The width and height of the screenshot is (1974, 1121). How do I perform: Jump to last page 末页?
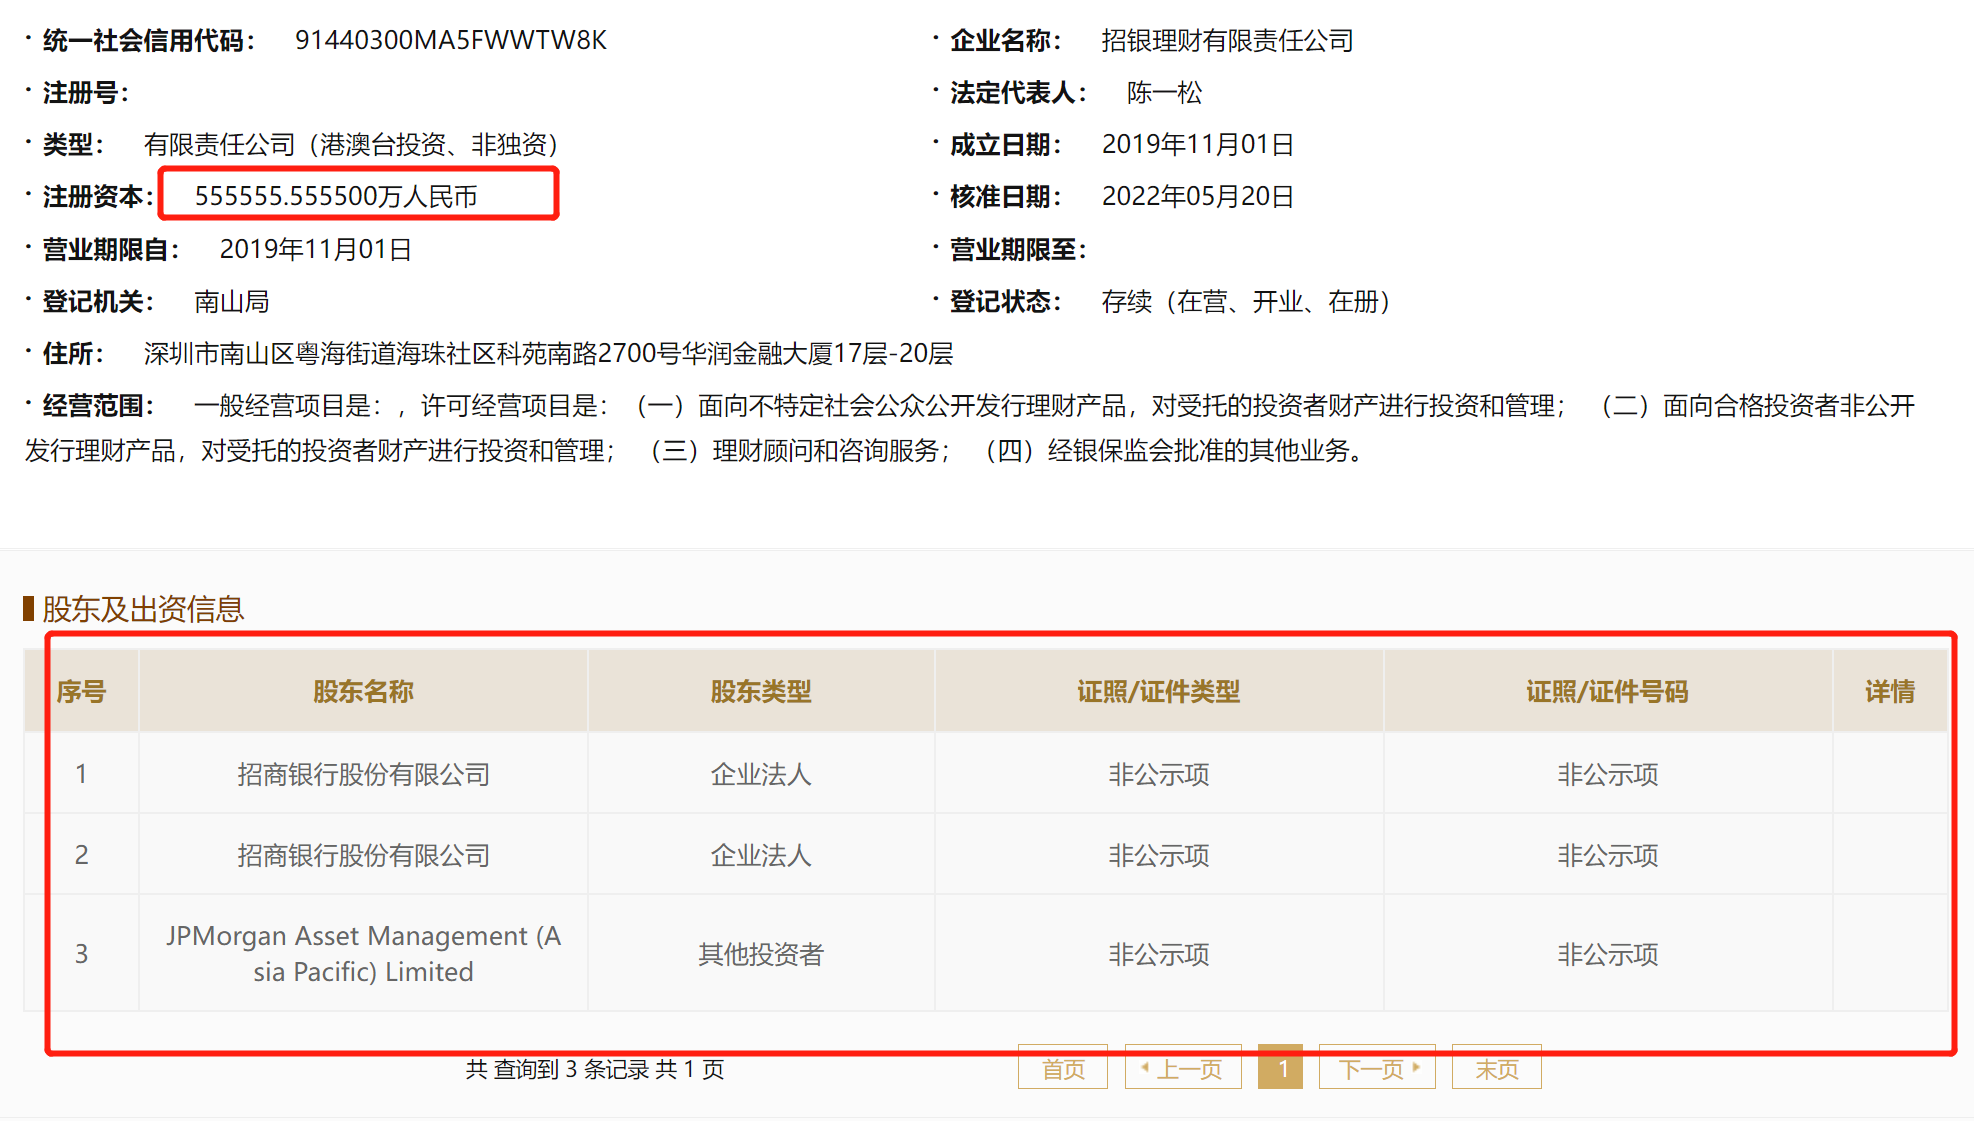tap(1496, 1069)
